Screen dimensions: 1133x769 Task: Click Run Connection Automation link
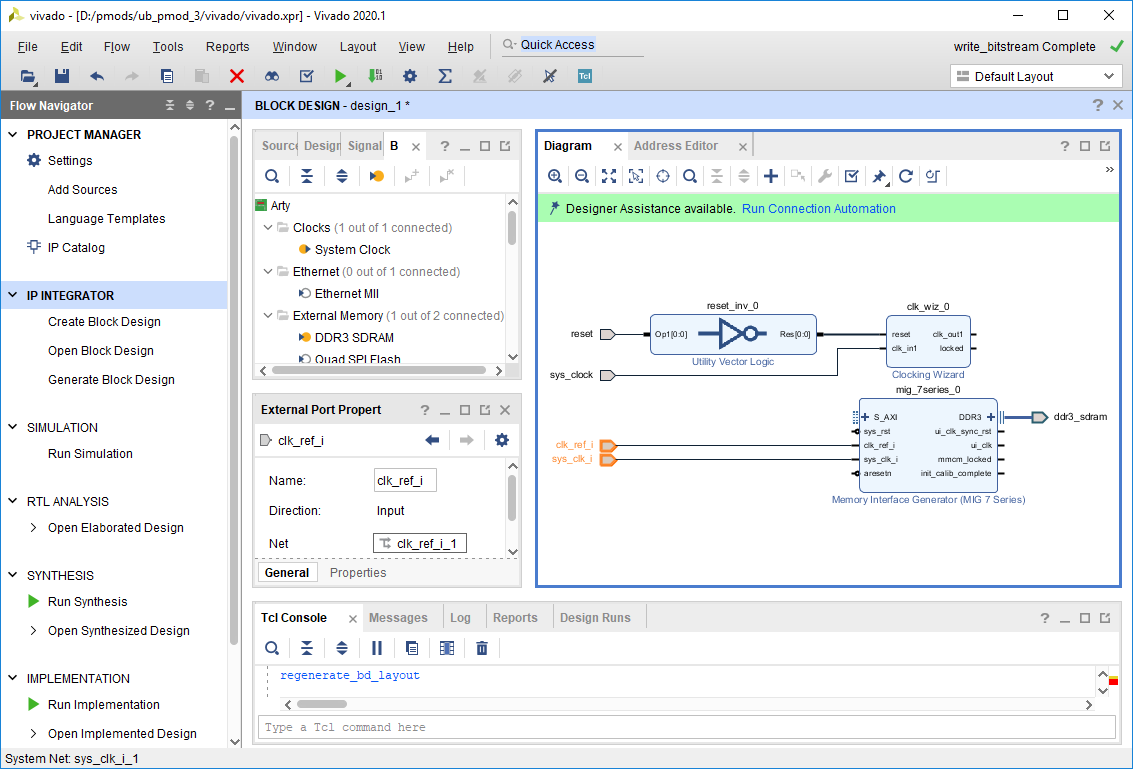[819, 209]
